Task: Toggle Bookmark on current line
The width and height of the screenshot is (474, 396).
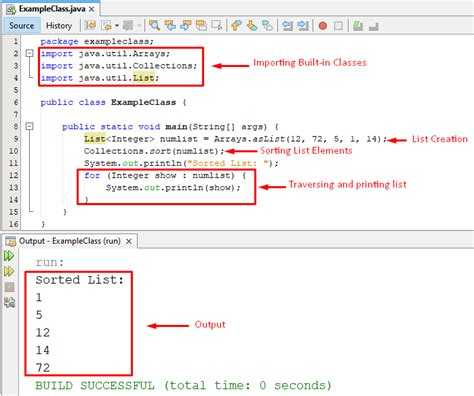Action: click(267, 25)
